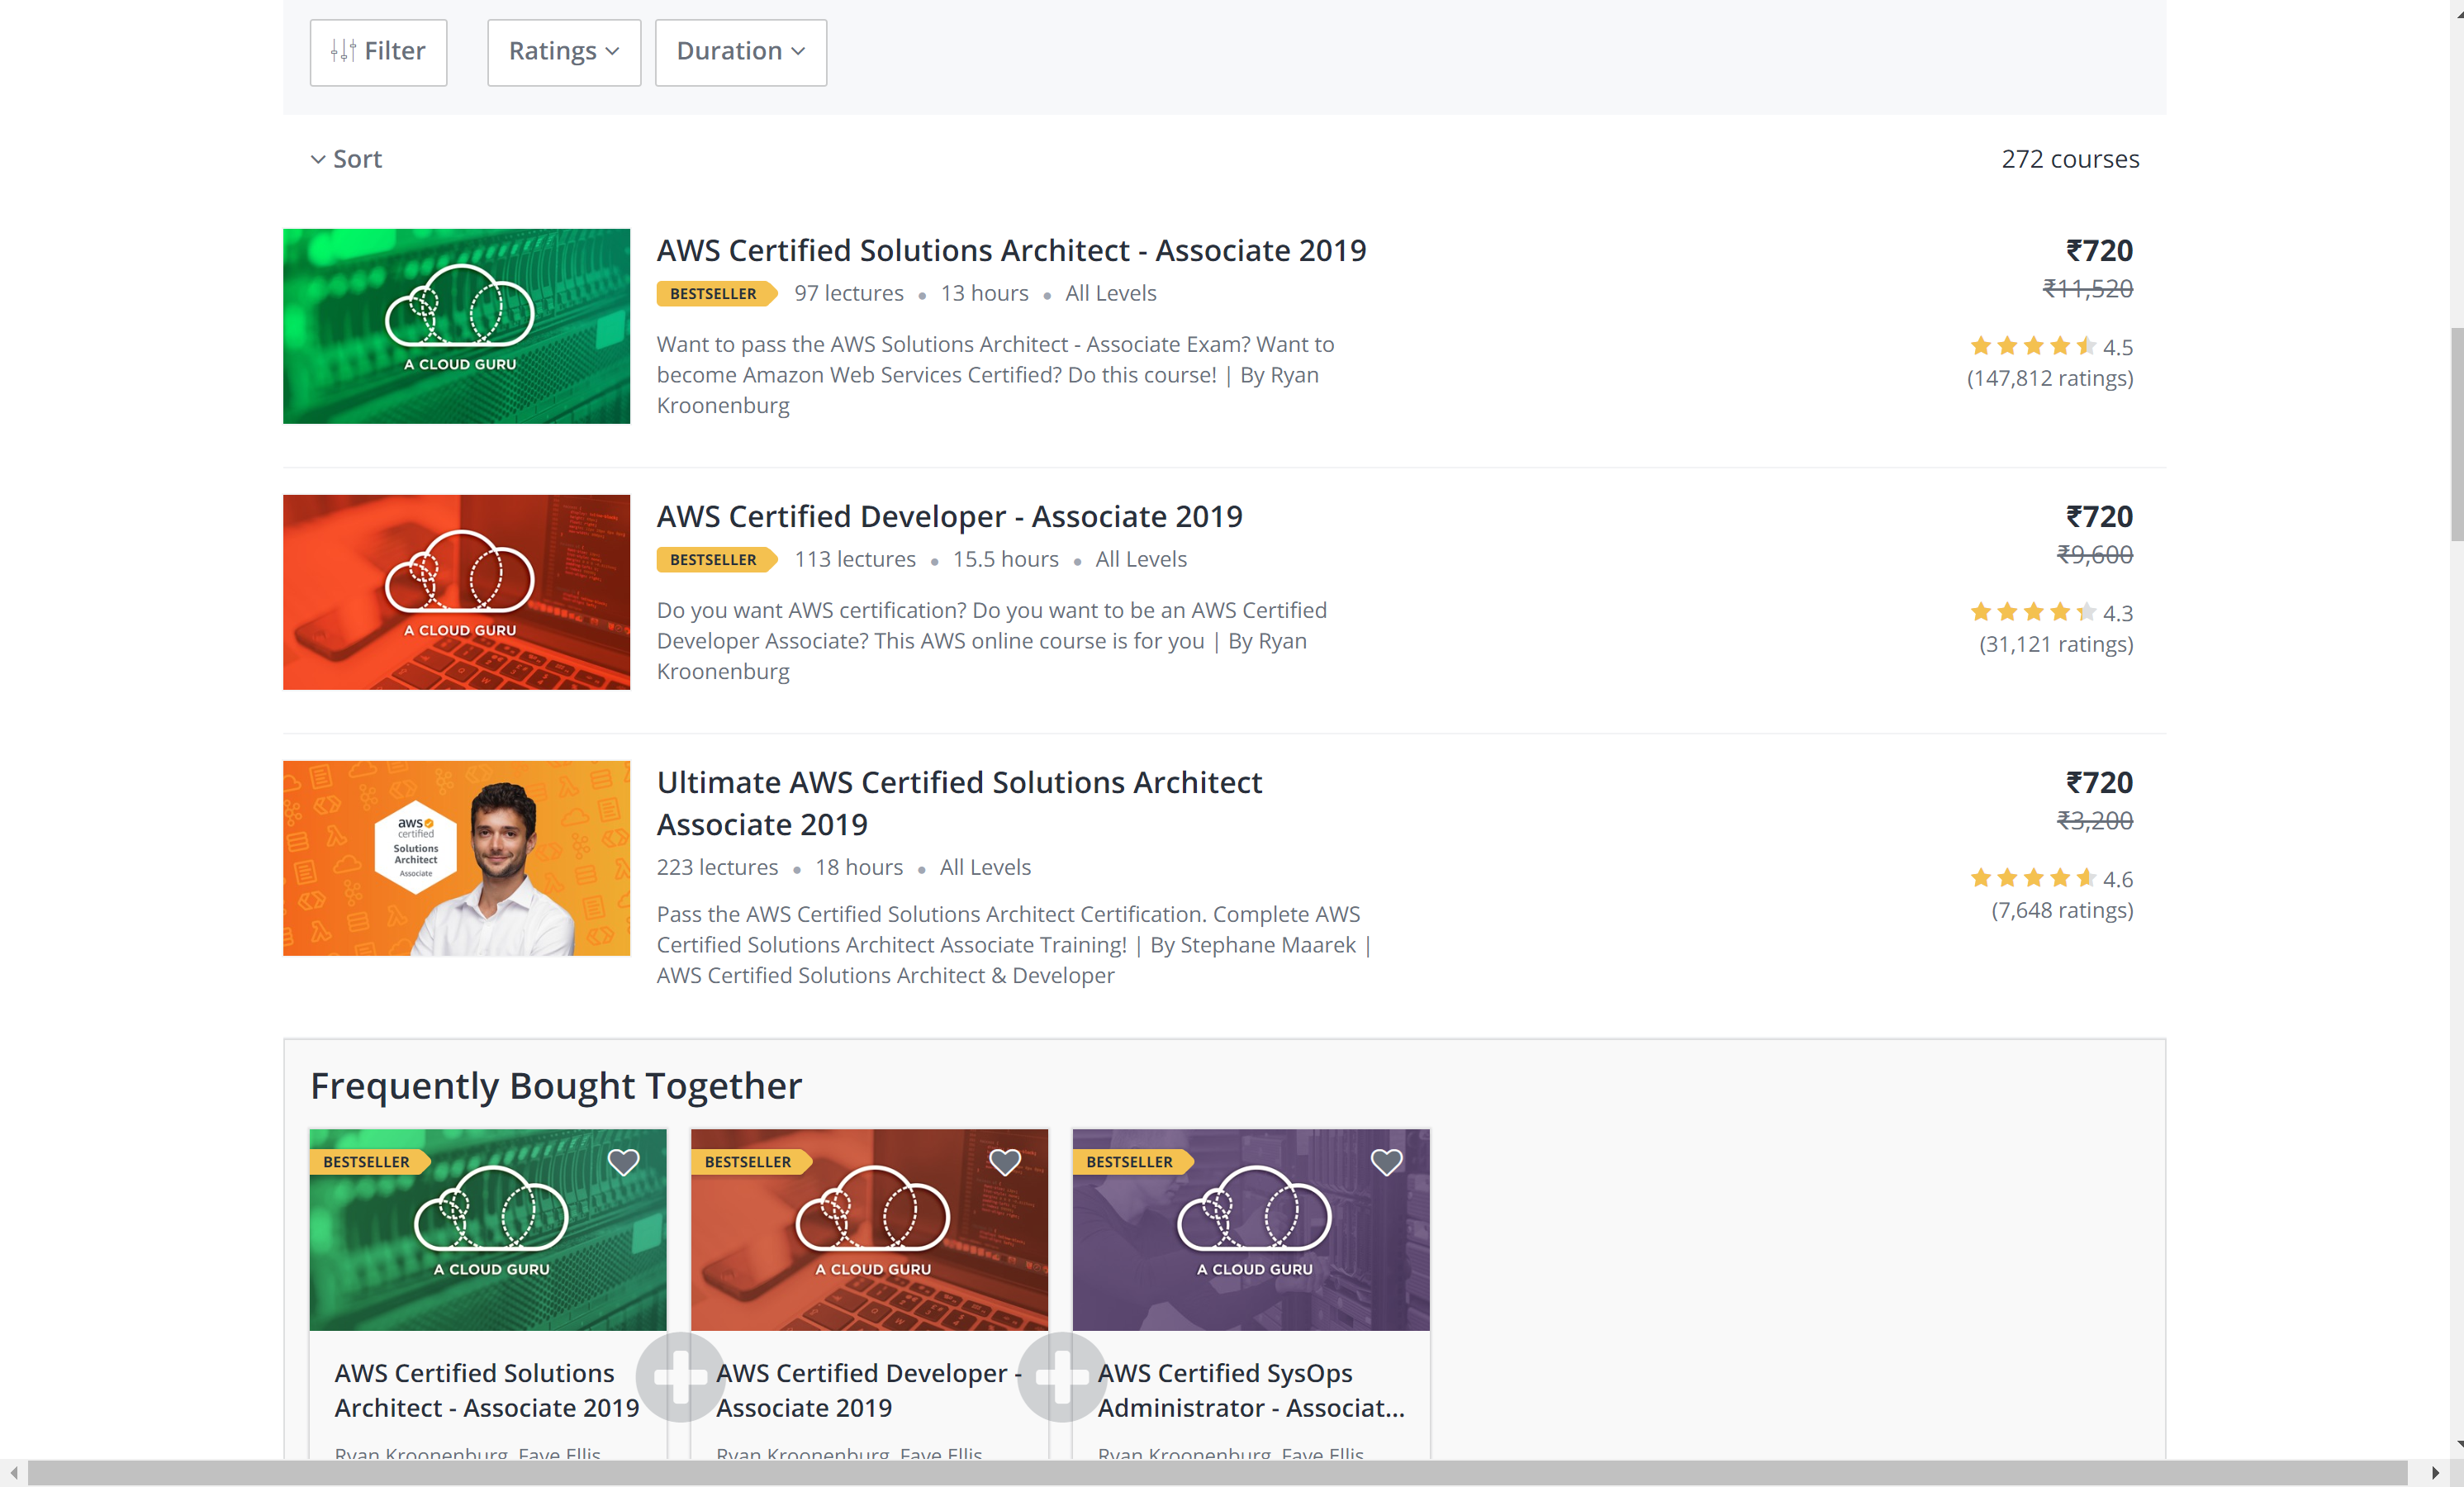Image resolution: width=2464 pixels, height=1487 pixels.
Task: Toggle wishlist heart on Developer bundle card
Action: tap(1005, 1162)
